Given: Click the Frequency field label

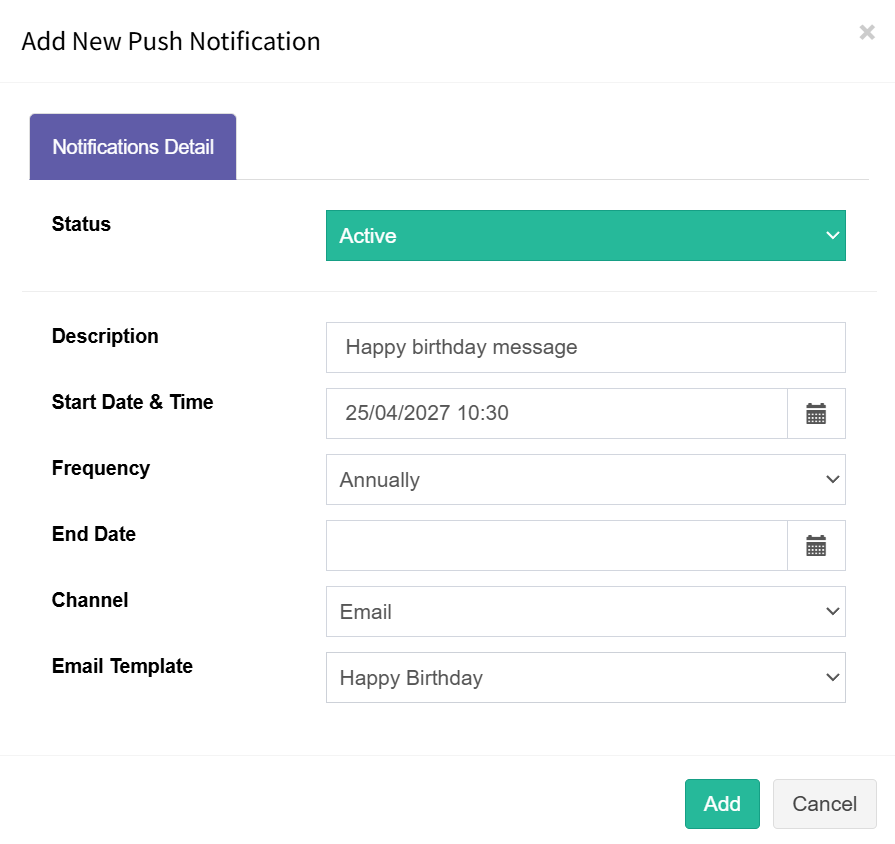Looking at the screenshot, I should pos(101,468).
